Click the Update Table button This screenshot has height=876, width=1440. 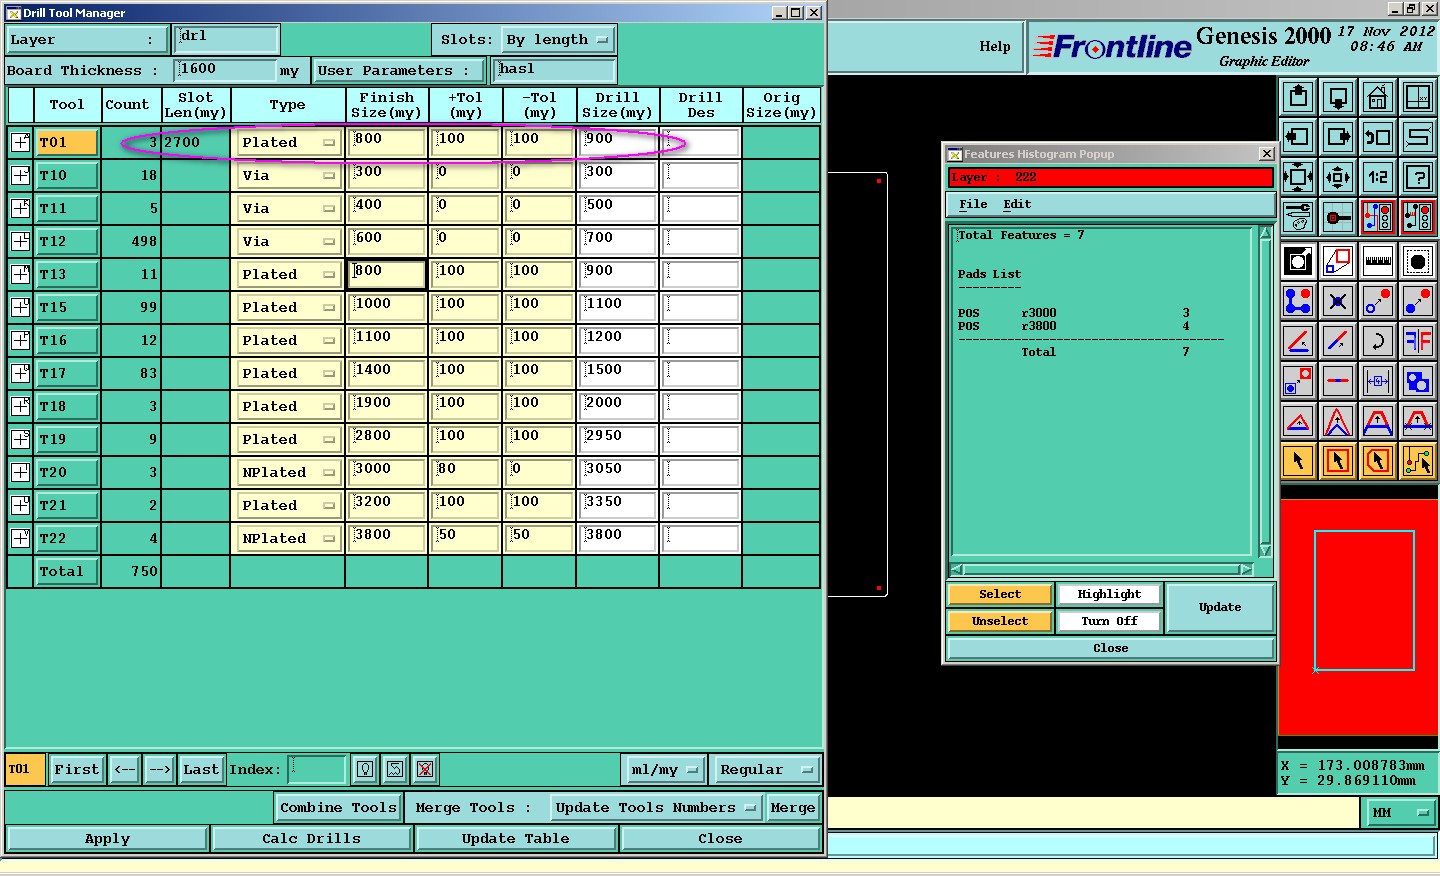516,839
